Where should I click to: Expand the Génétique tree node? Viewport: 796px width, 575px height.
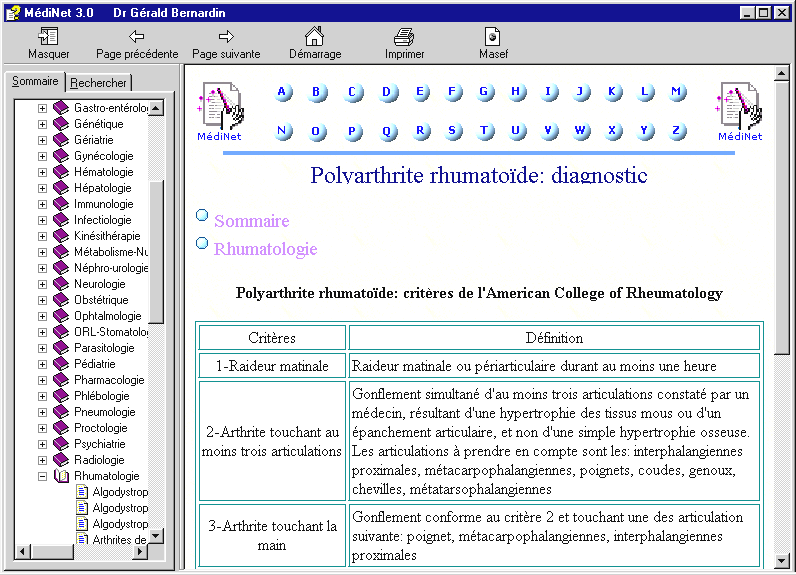(42, 124)
